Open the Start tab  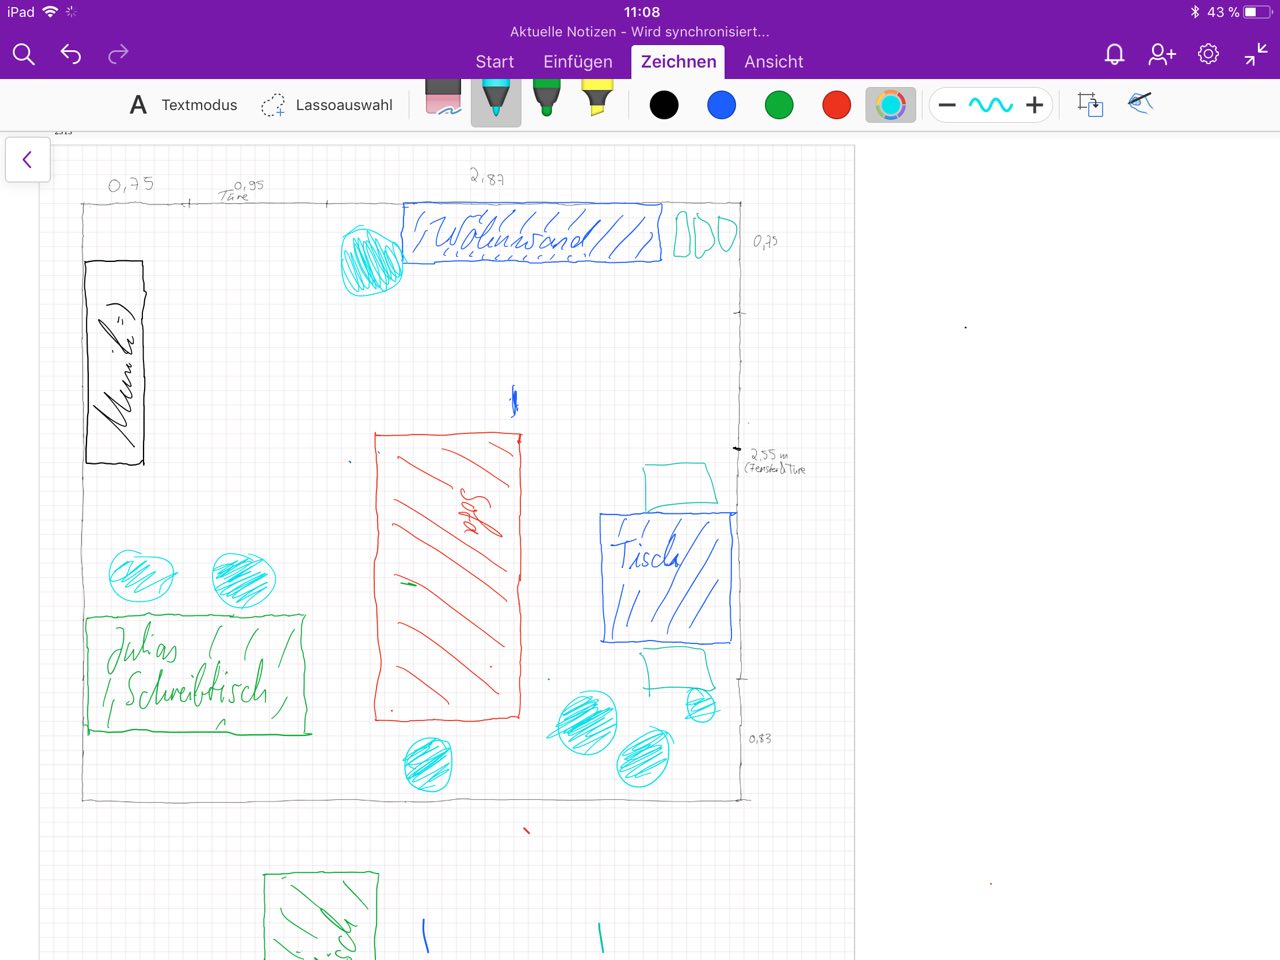tap(494, 62)
